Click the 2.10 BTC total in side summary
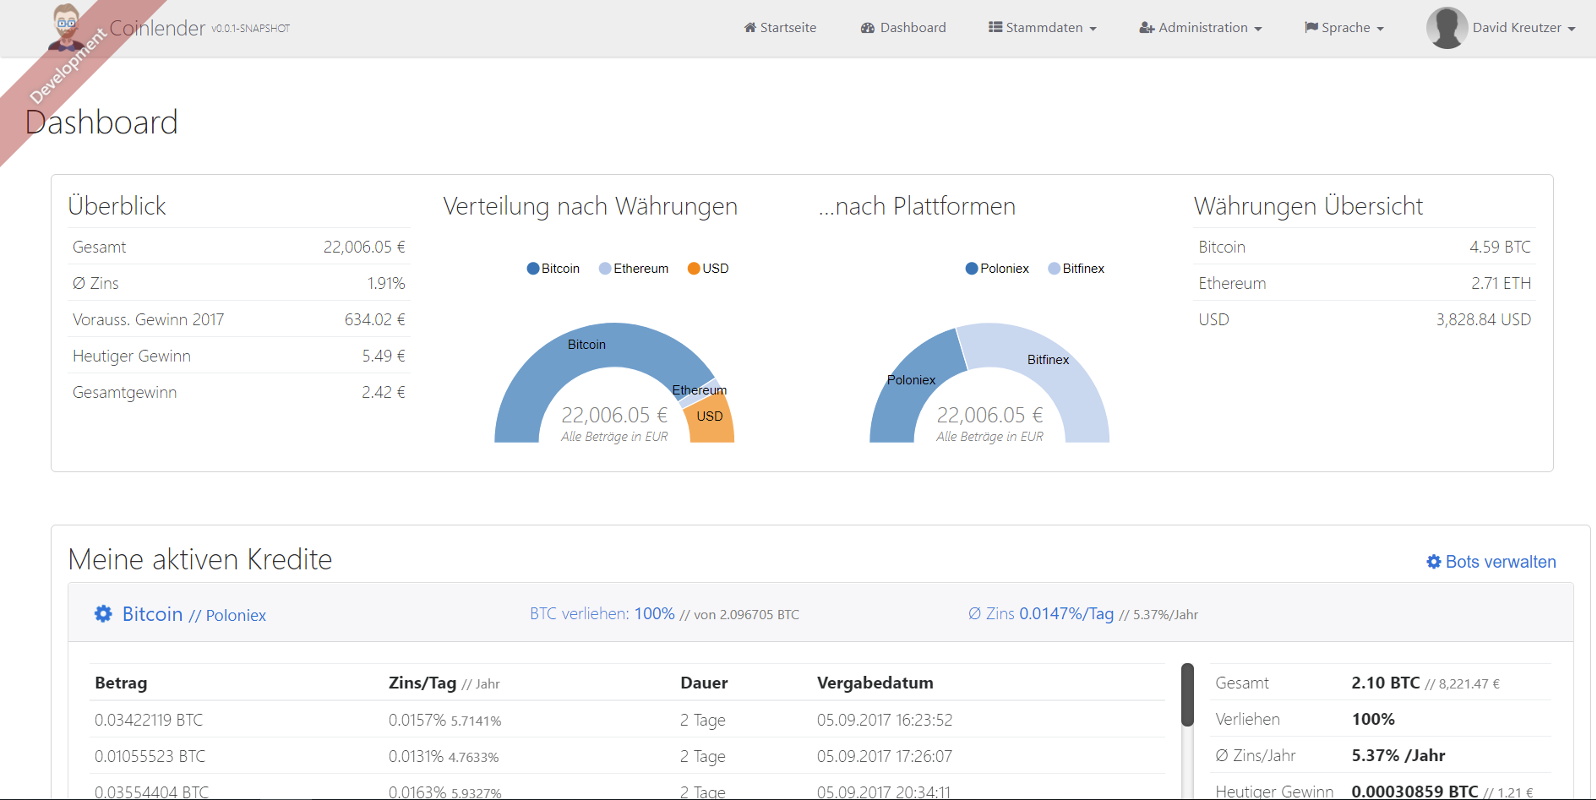 pos(1385,683)
